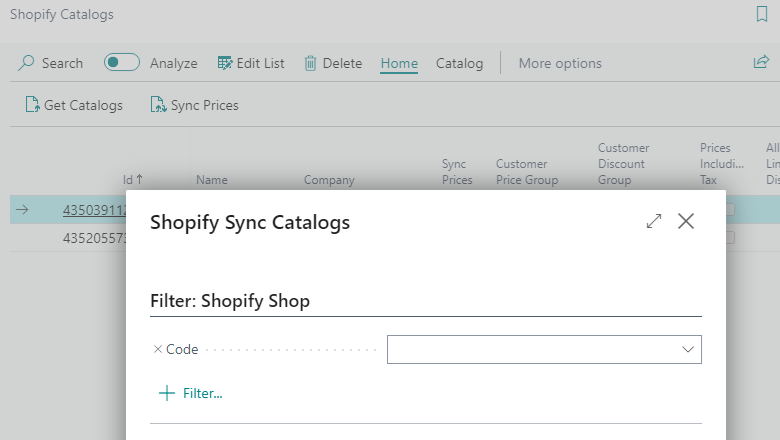The width and height of the screenshot is (780, 440).
Task: Run the Sync Prices action
Action: pos(194,105)
